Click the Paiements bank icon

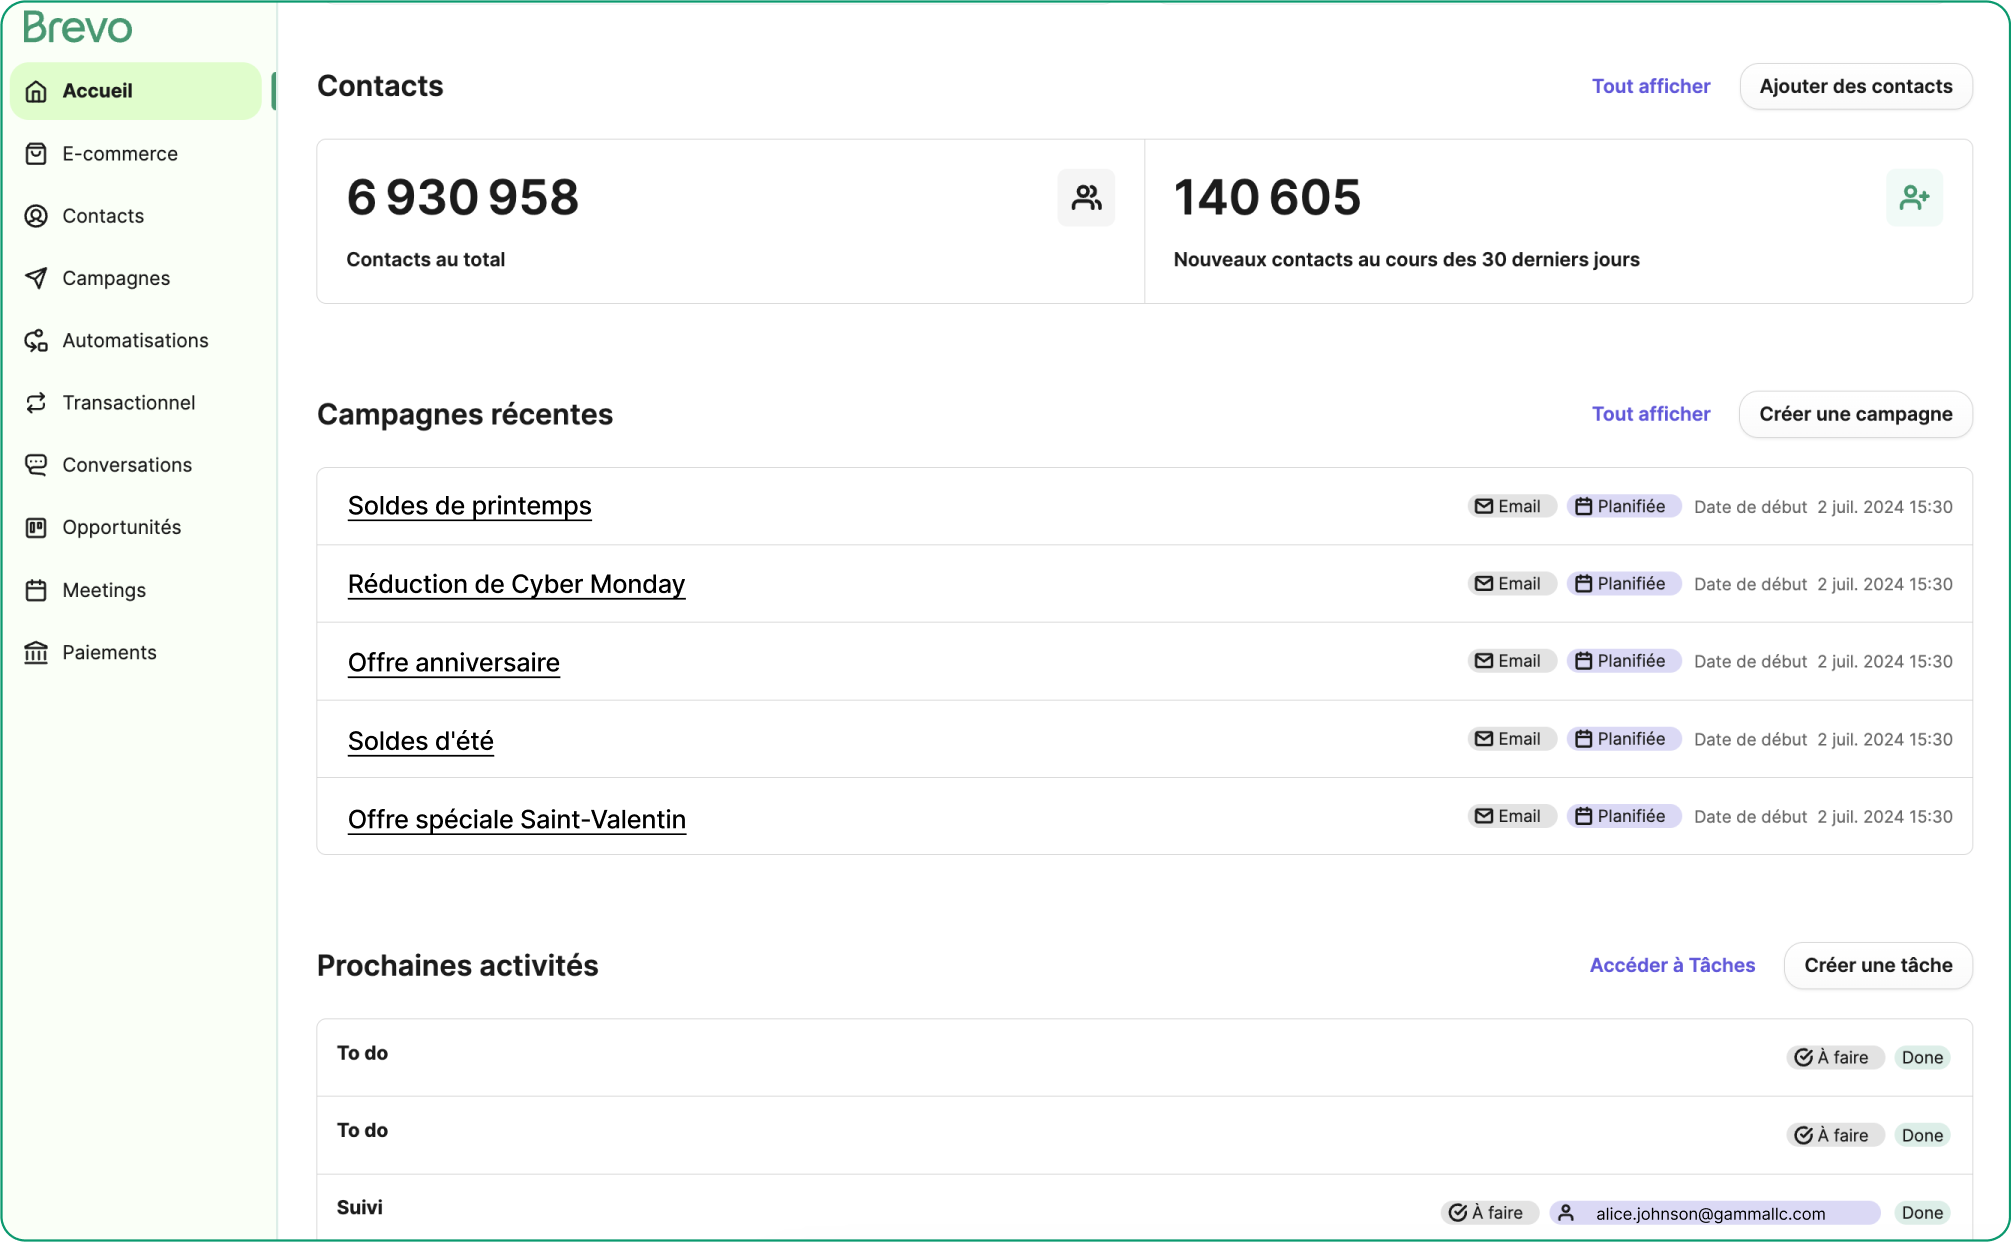(36, 652)
